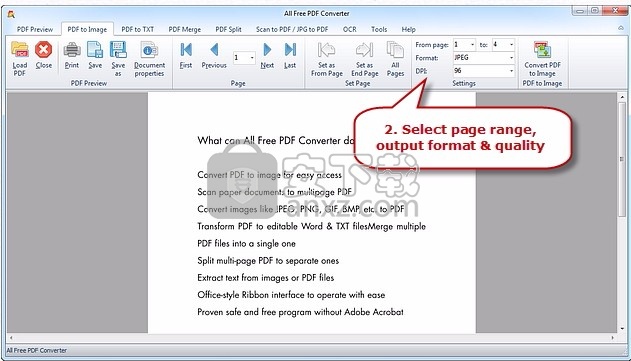Open the PDF Split tab
This screenshot has width=631, height=361.
click(228, 29)
